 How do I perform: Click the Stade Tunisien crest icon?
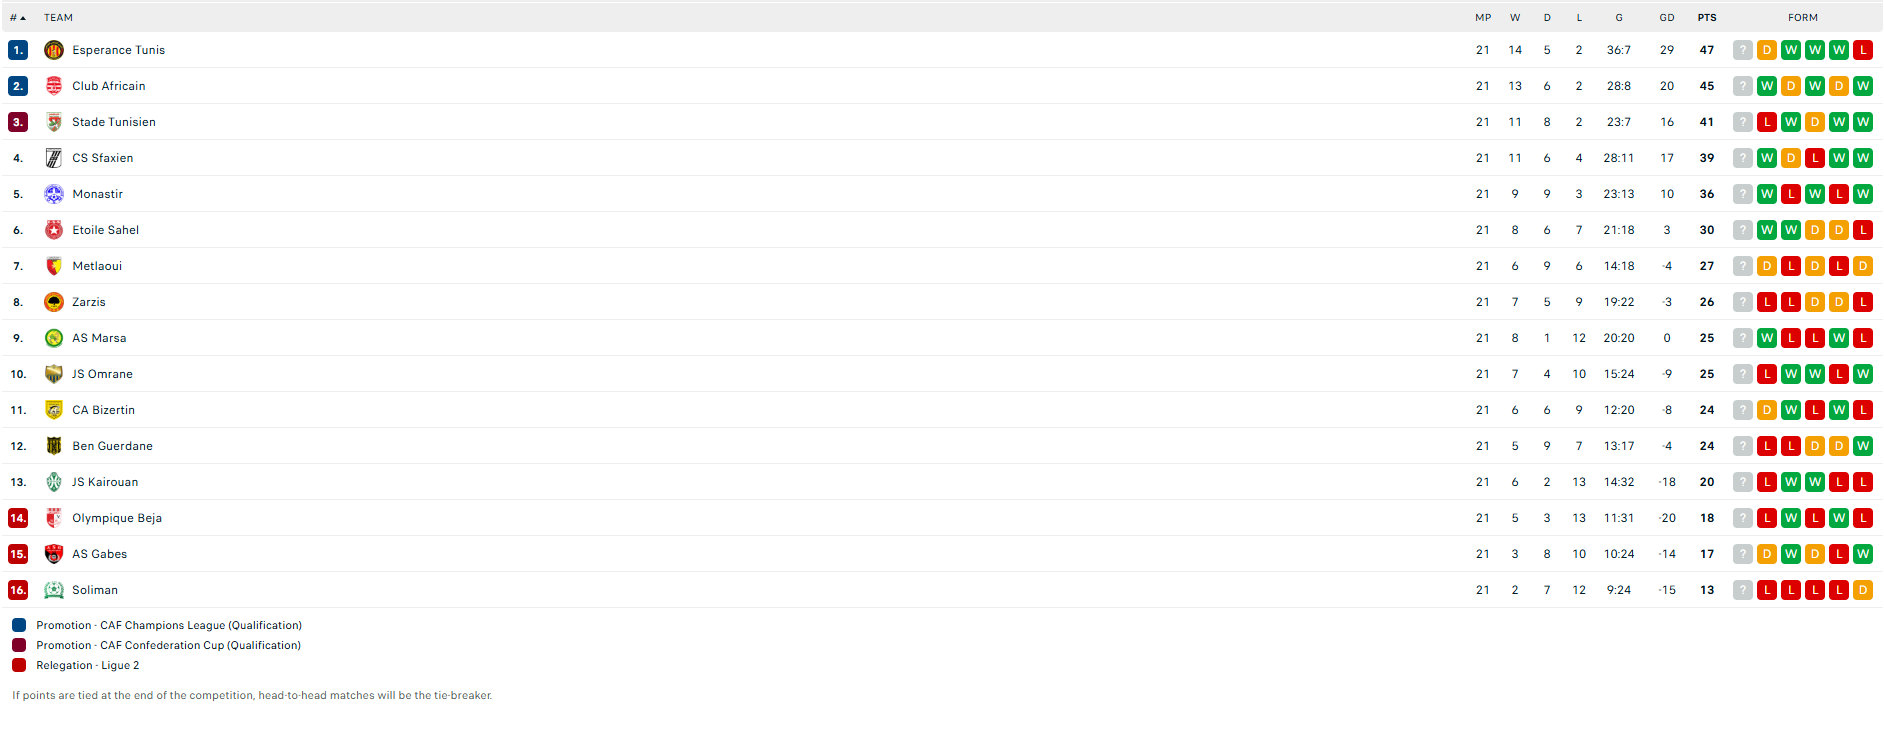54,122
